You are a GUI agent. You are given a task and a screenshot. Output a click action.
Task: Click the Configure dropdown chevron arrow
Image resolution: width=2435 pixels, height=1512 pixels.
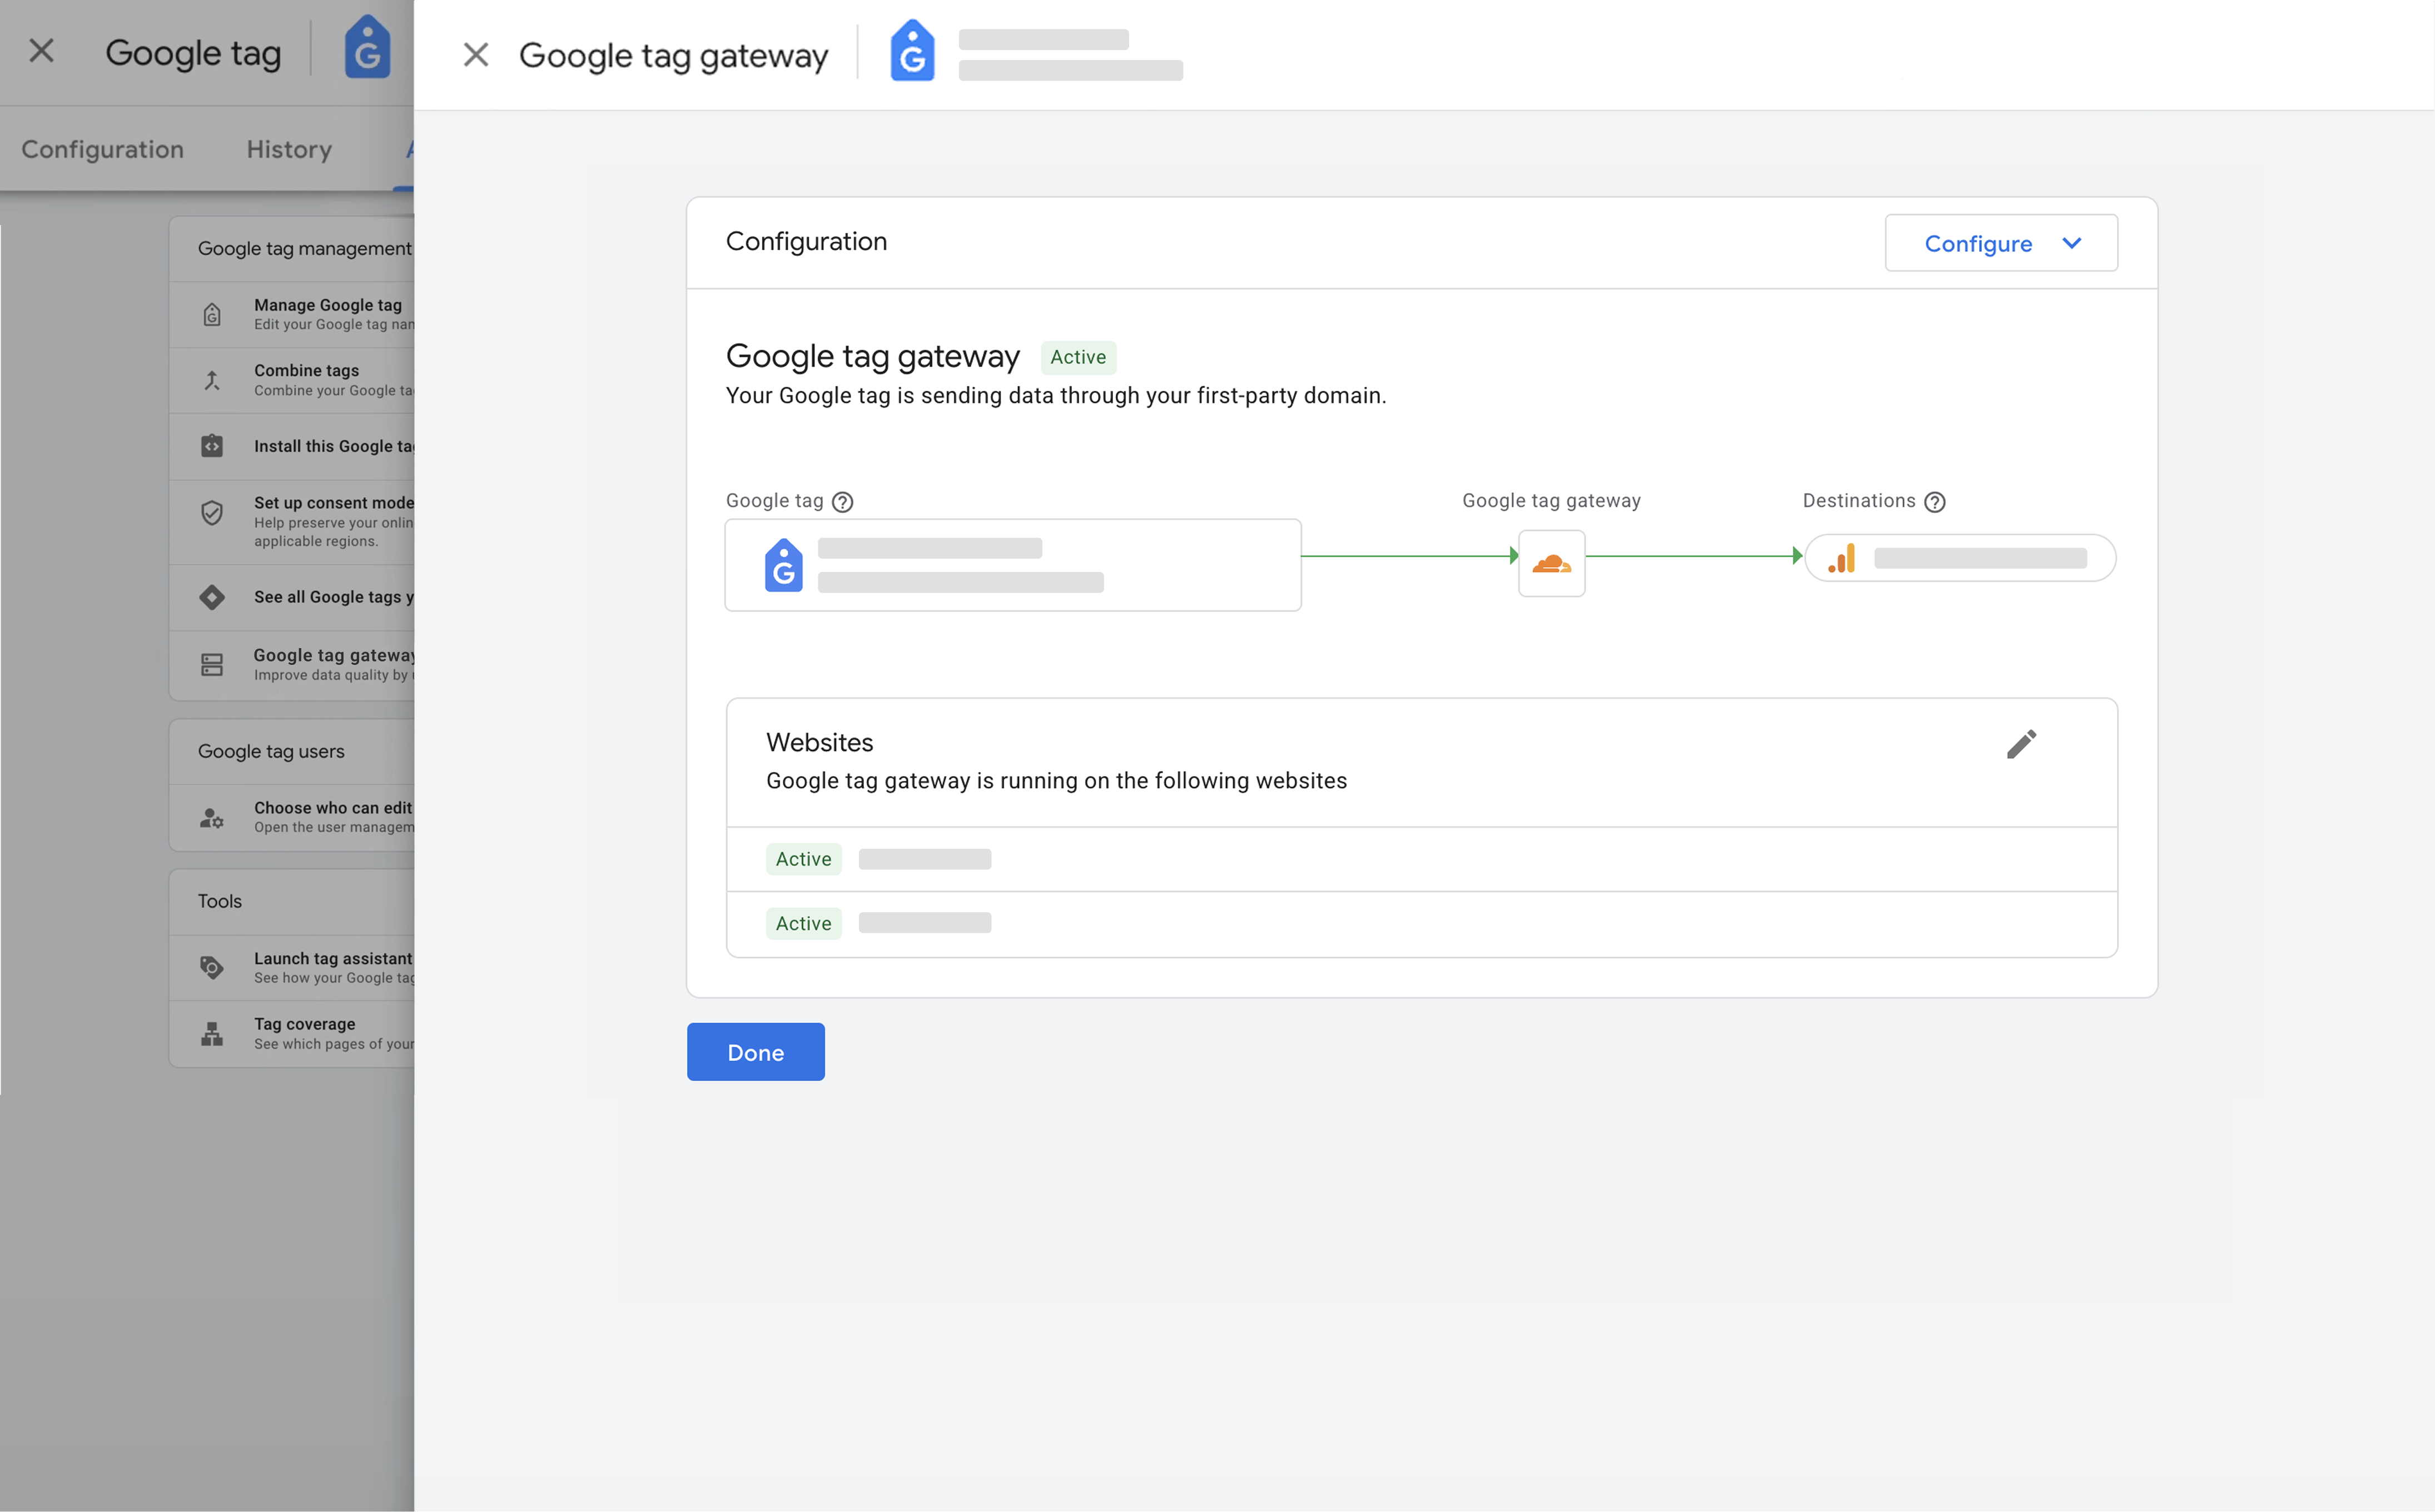(x=2072, y=243)
